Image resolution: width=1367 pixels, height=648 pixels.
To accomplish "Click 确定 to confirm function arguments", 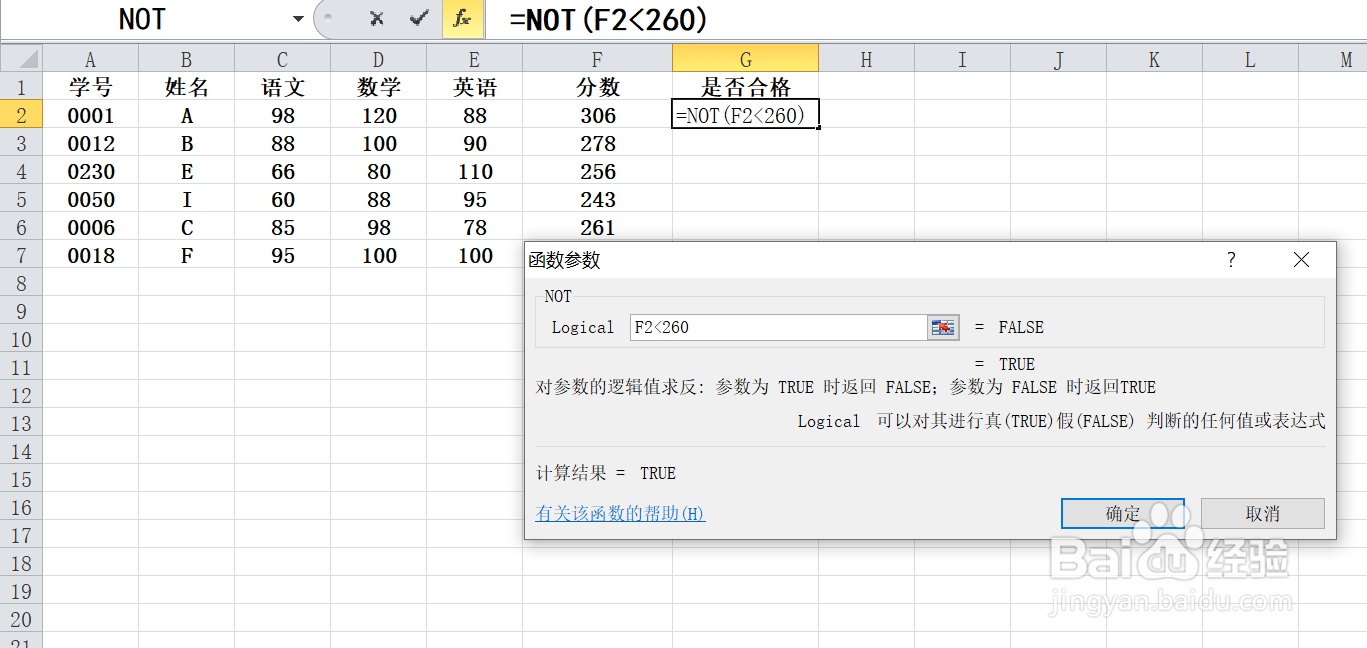I will (x=1123, y=513).
